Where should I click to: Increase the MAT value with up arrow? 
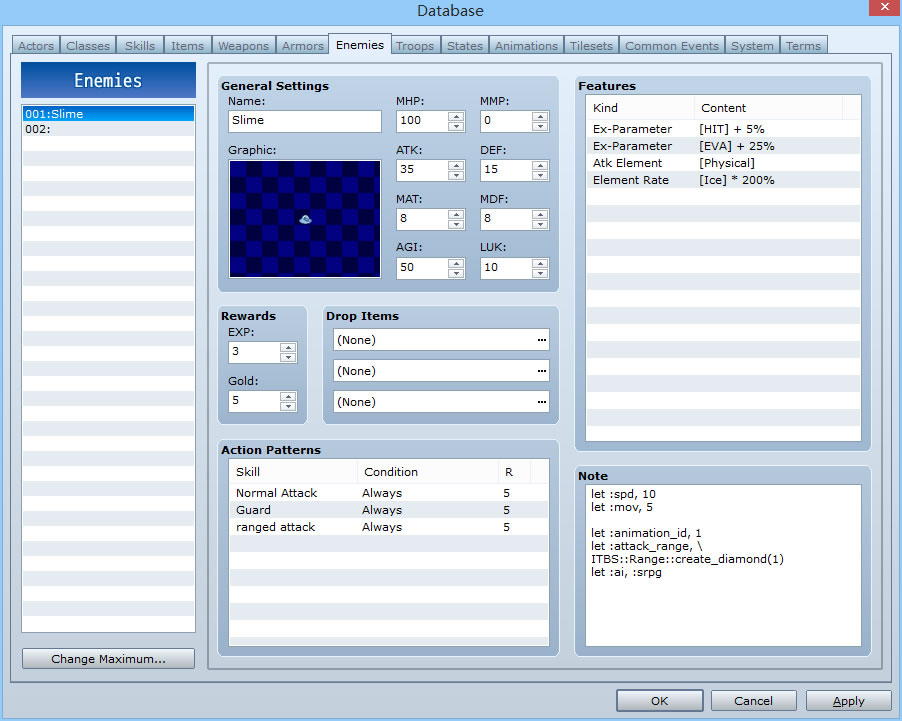(456, 214)
